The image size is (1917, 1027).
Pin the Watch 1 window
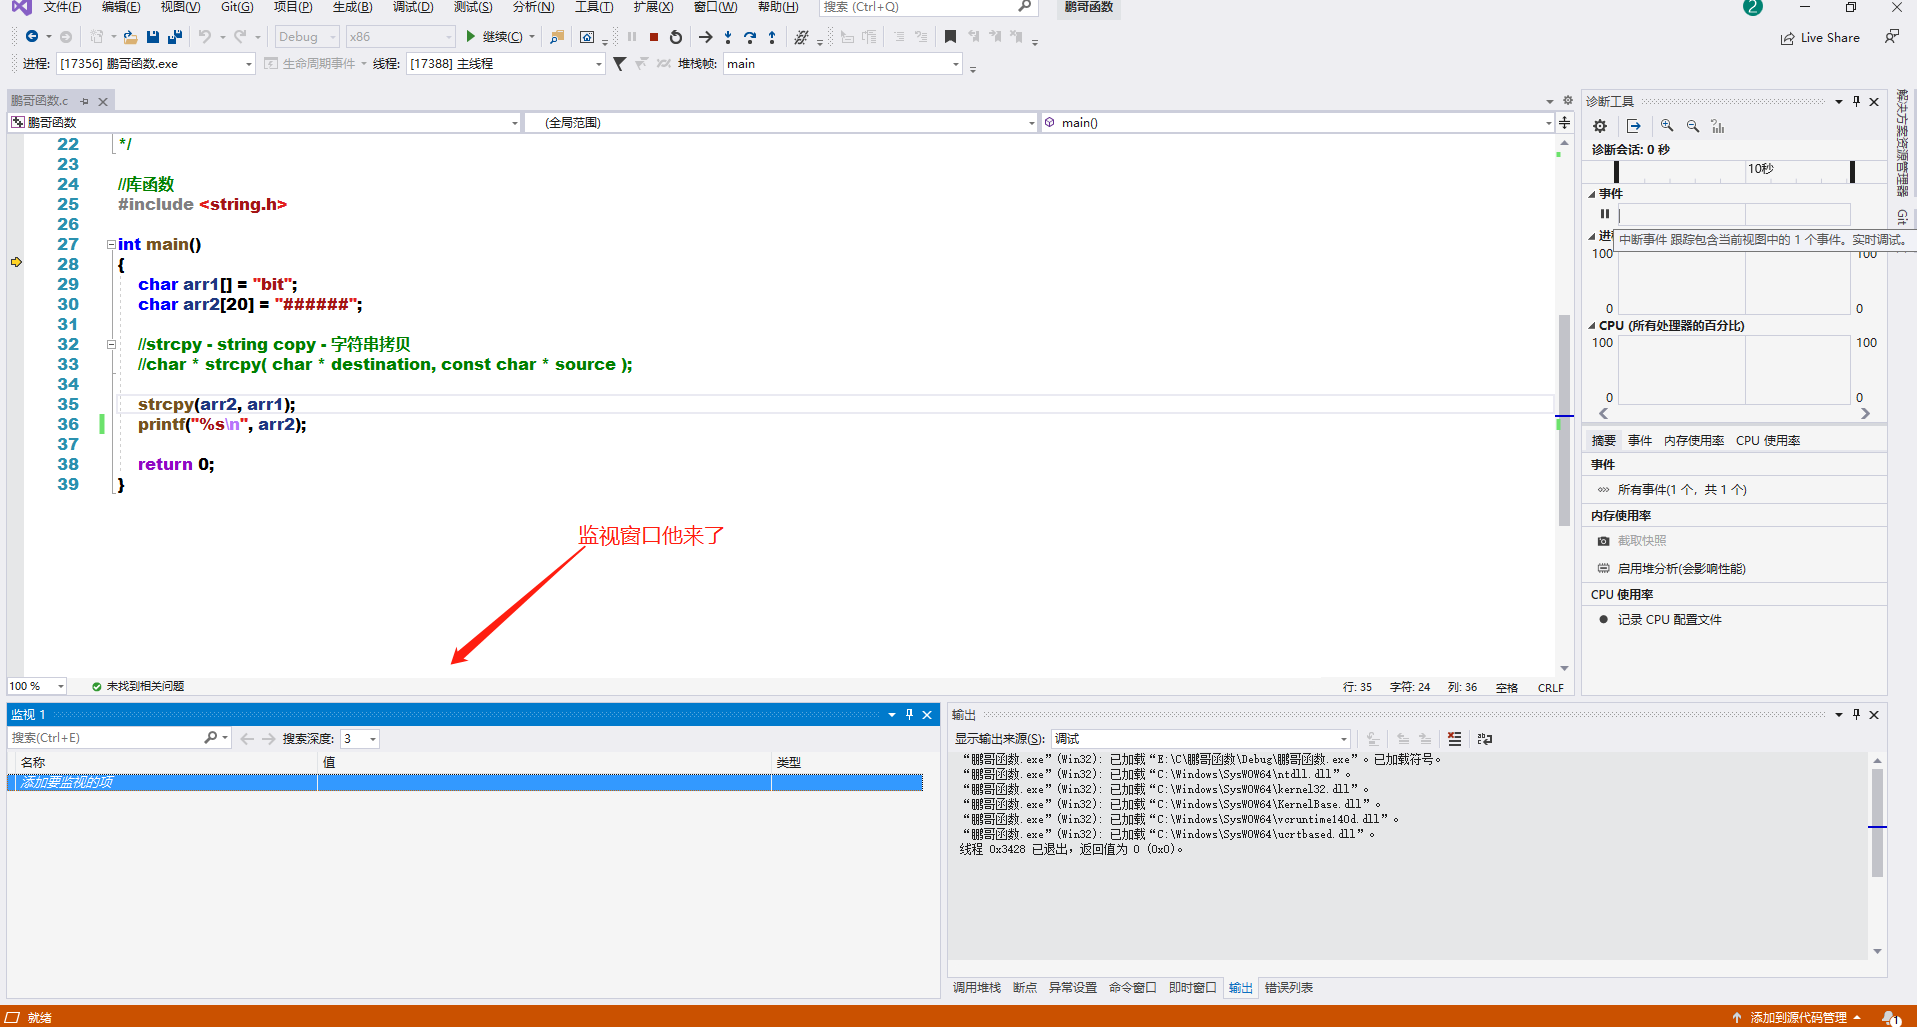pos(909,714)
